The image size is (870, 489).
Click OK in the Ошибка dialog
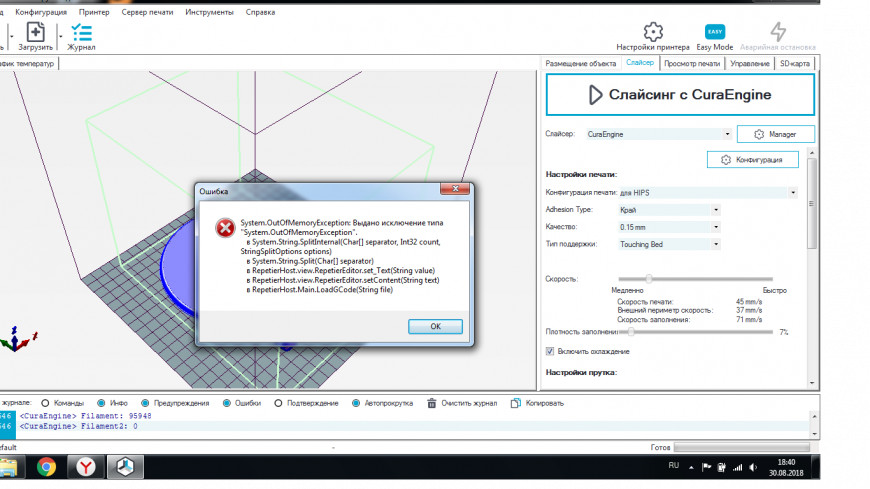(436, 326)
